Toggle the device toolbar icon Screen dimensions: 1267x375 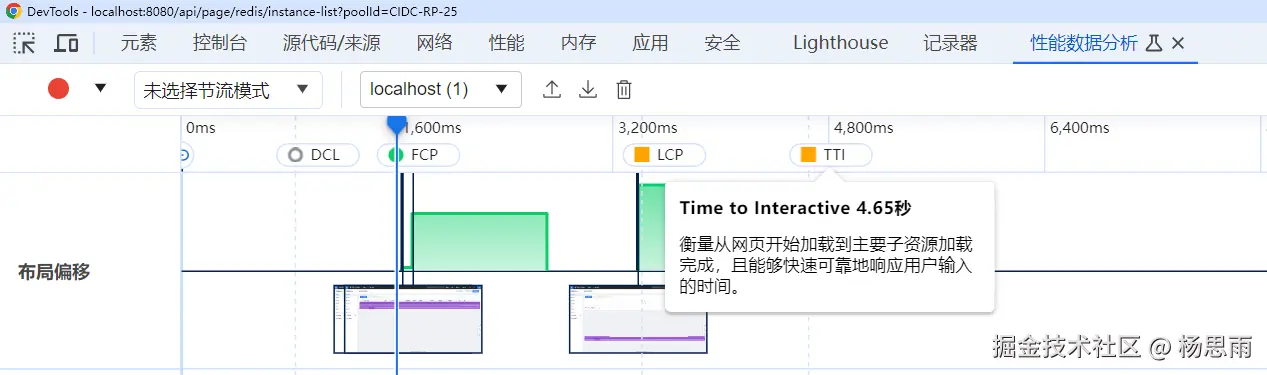[66, 43]
